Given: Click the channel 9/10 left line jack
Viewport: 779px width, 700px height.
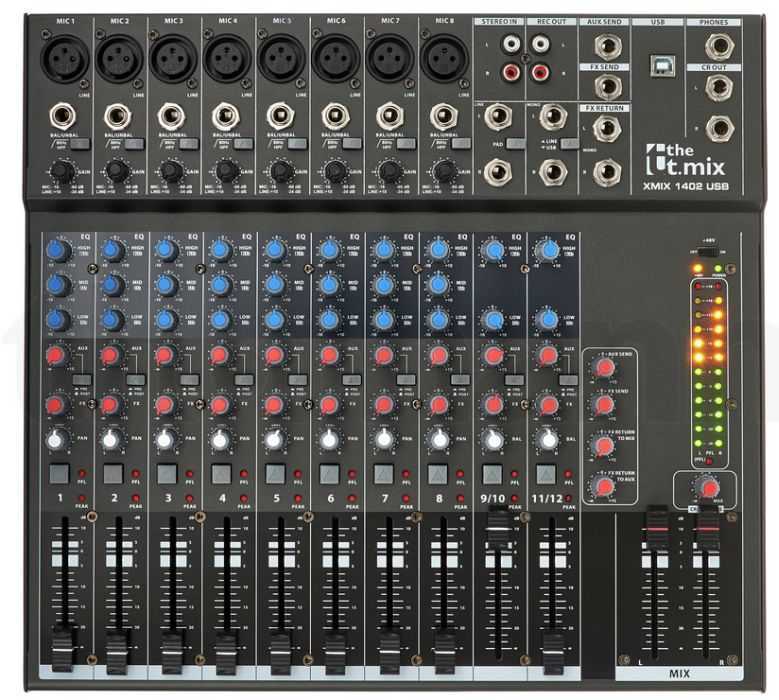Looking at the screenshot, I should 498,116.
